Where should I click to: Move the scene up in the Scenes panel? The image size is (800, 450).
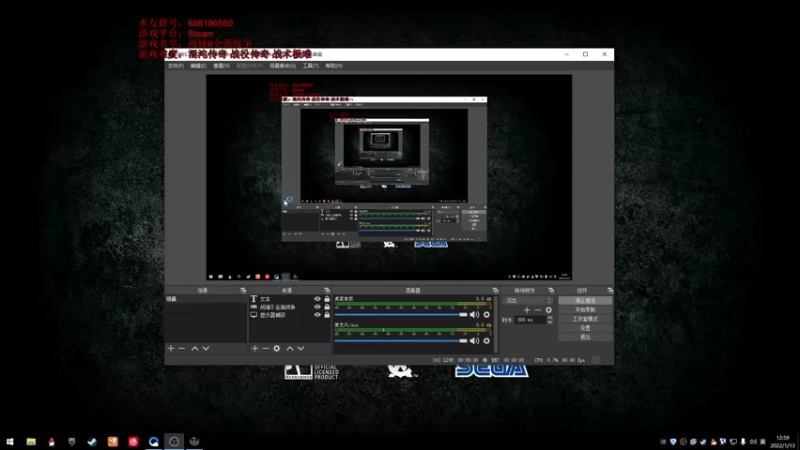tap(194, 348)
